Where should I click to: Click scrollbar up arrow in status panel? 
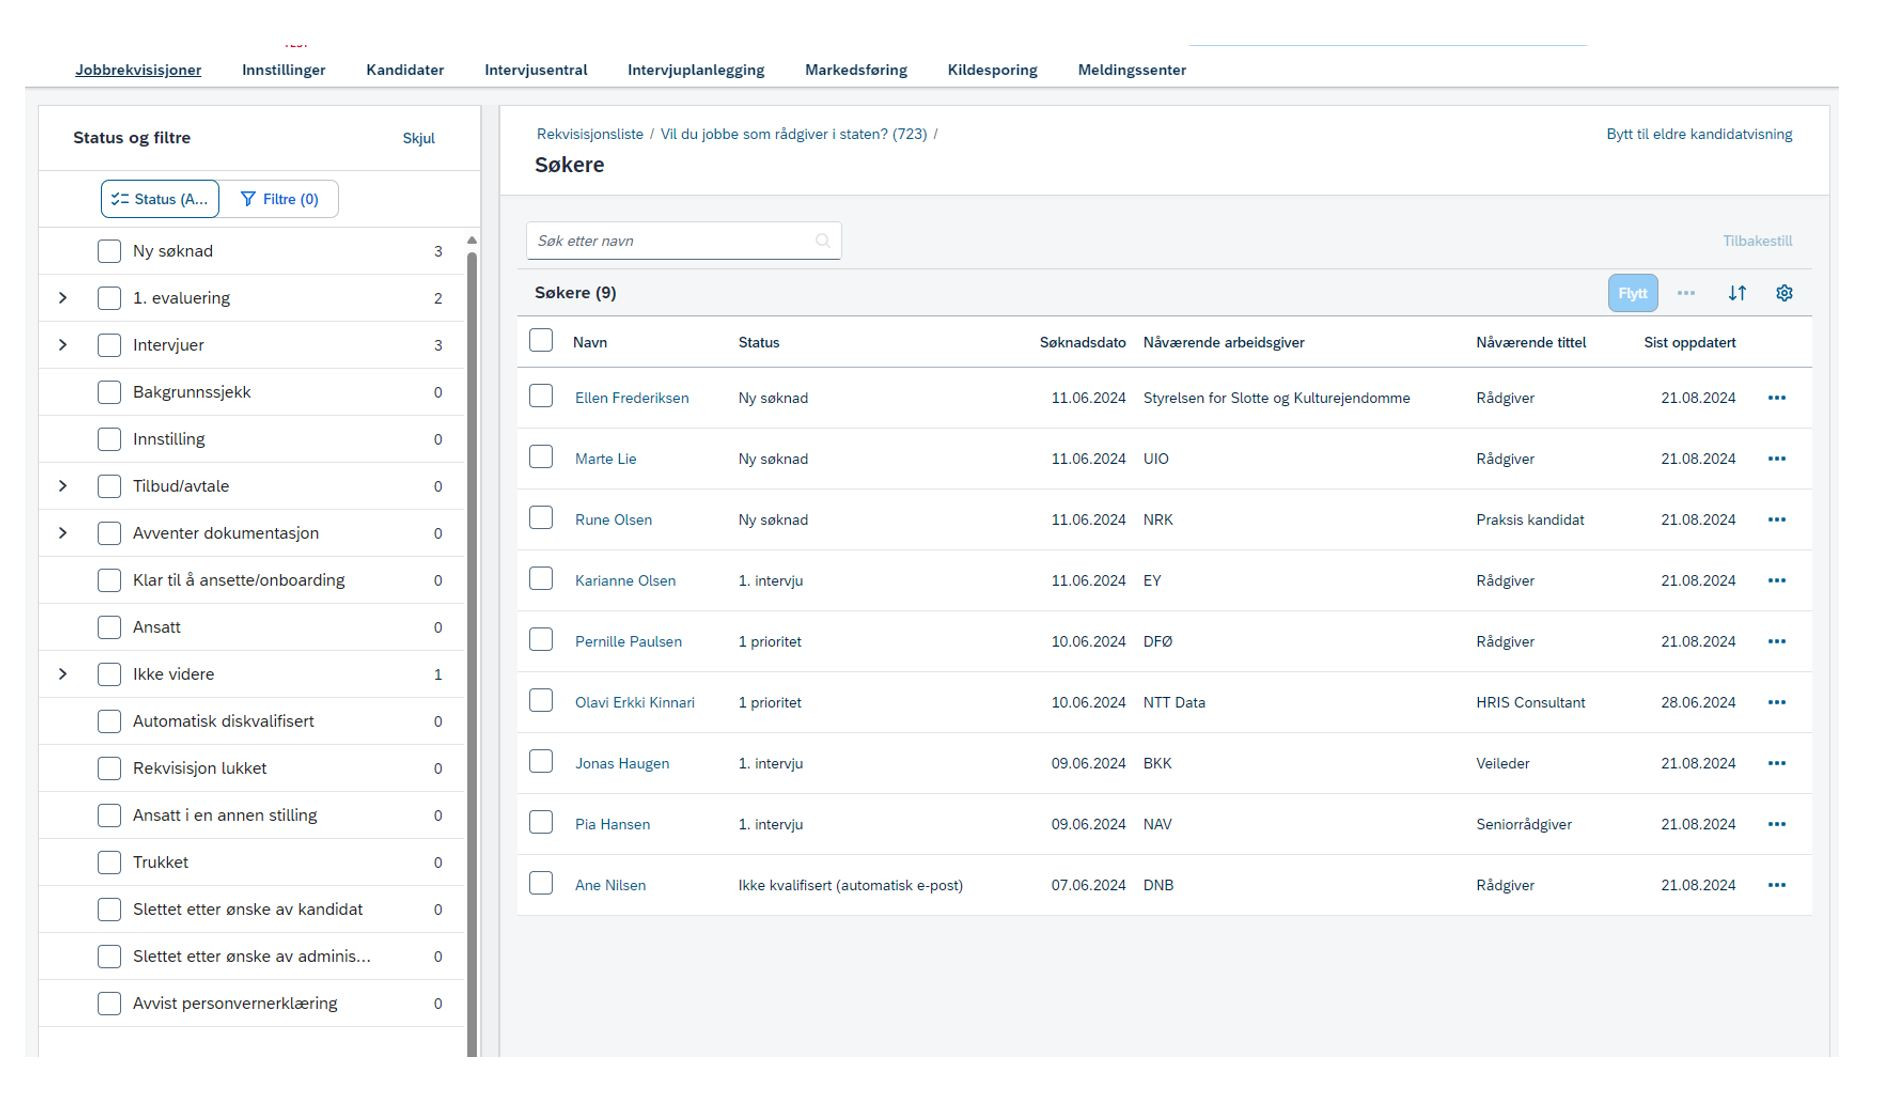[x=472, y=240]
